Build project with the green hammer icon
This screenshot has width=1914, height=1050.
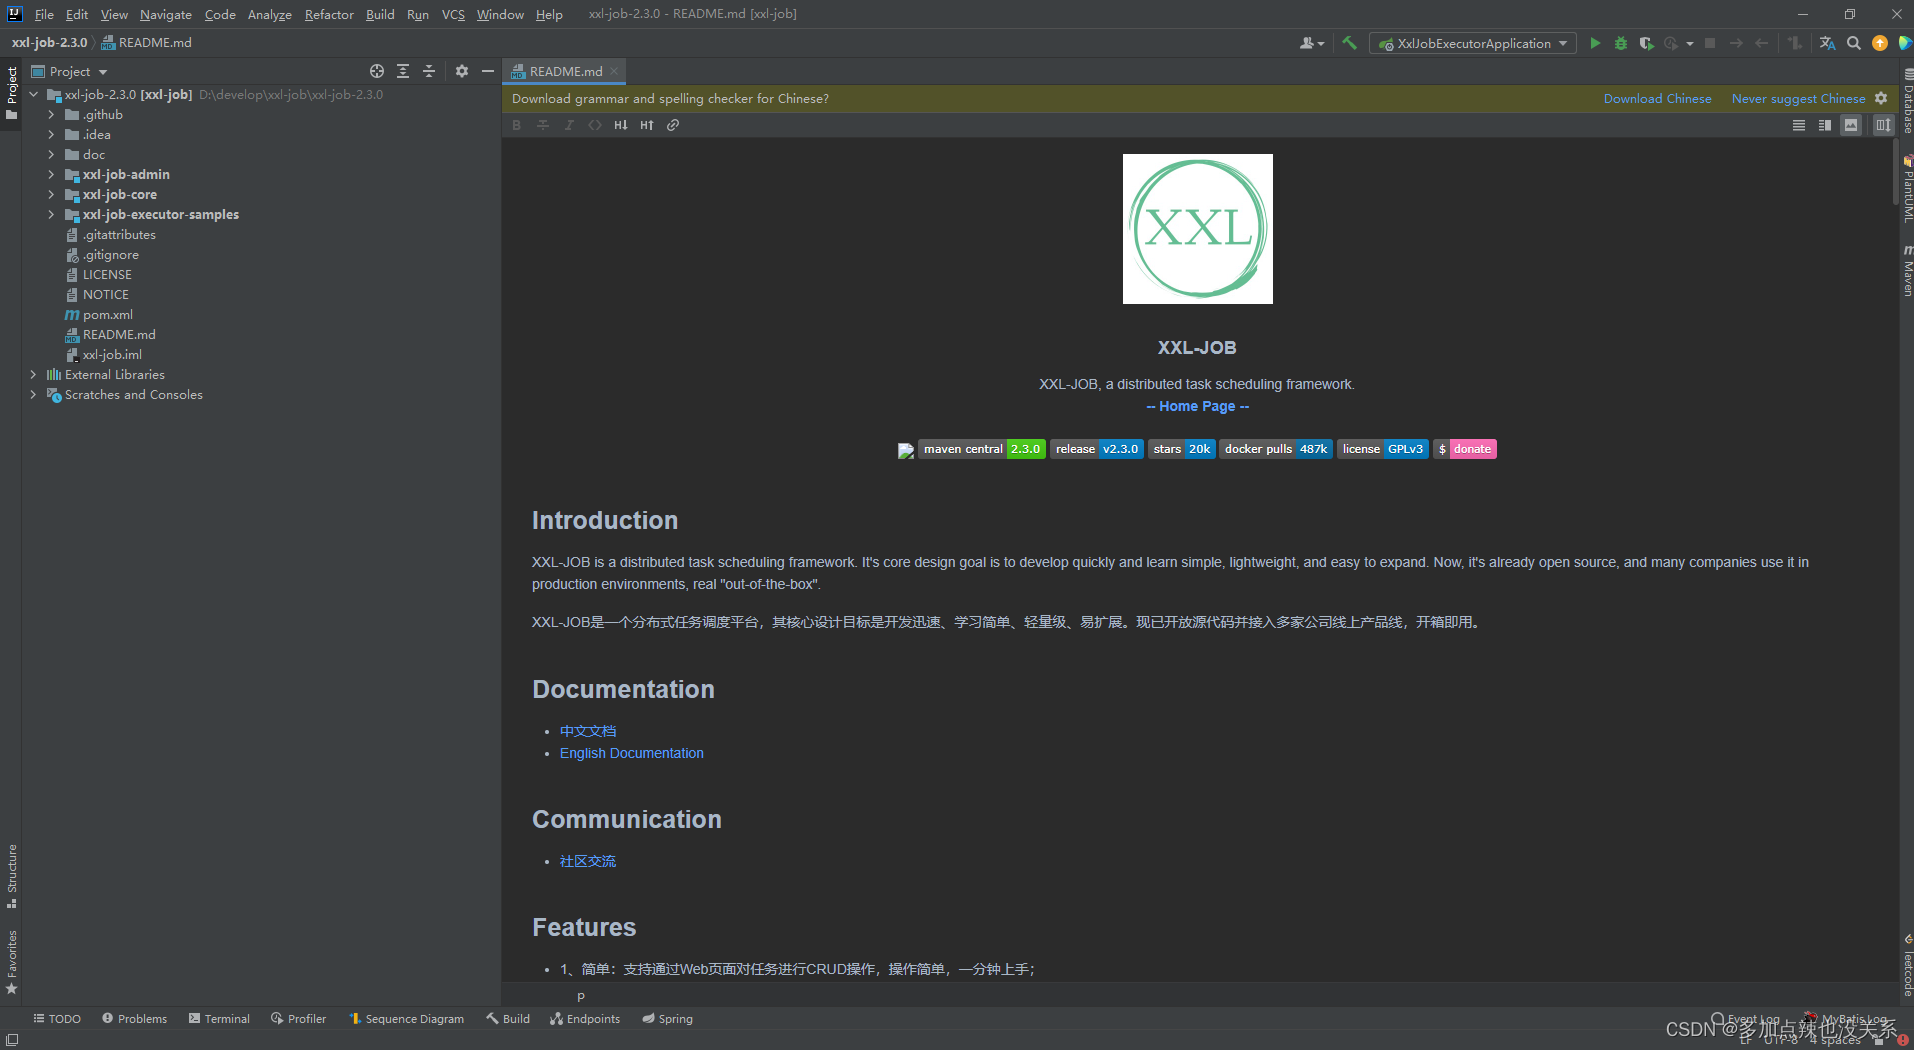tap(1350, 43)
